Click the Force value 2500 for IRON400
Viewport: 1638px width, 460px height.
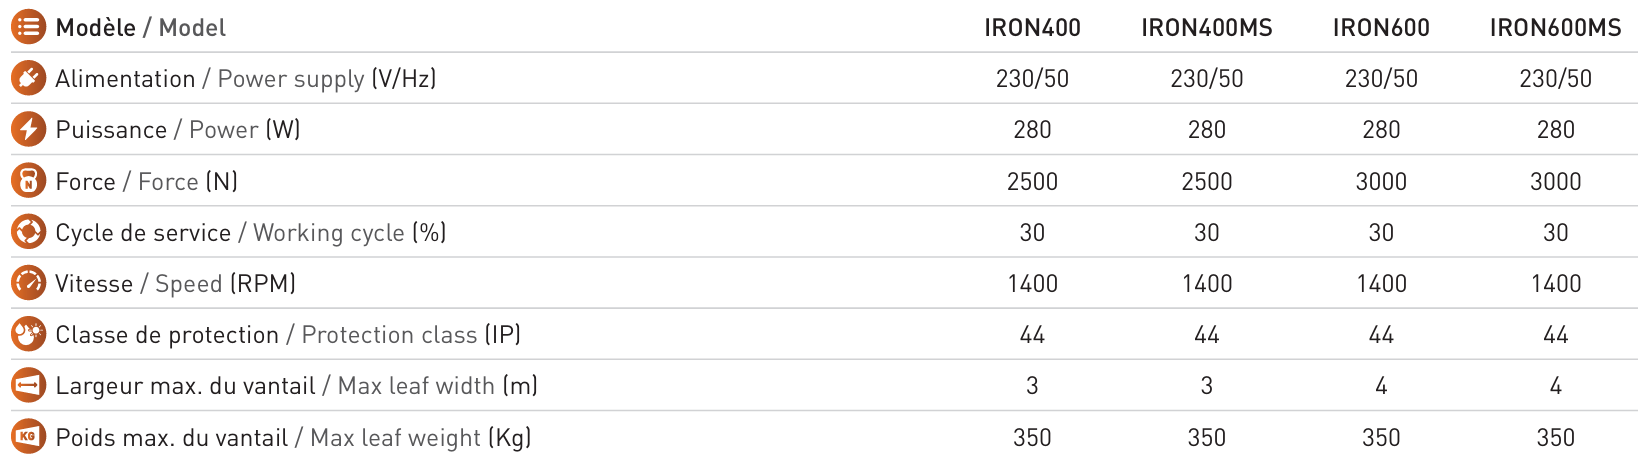pyautogui.click(x=1032, y=182)
